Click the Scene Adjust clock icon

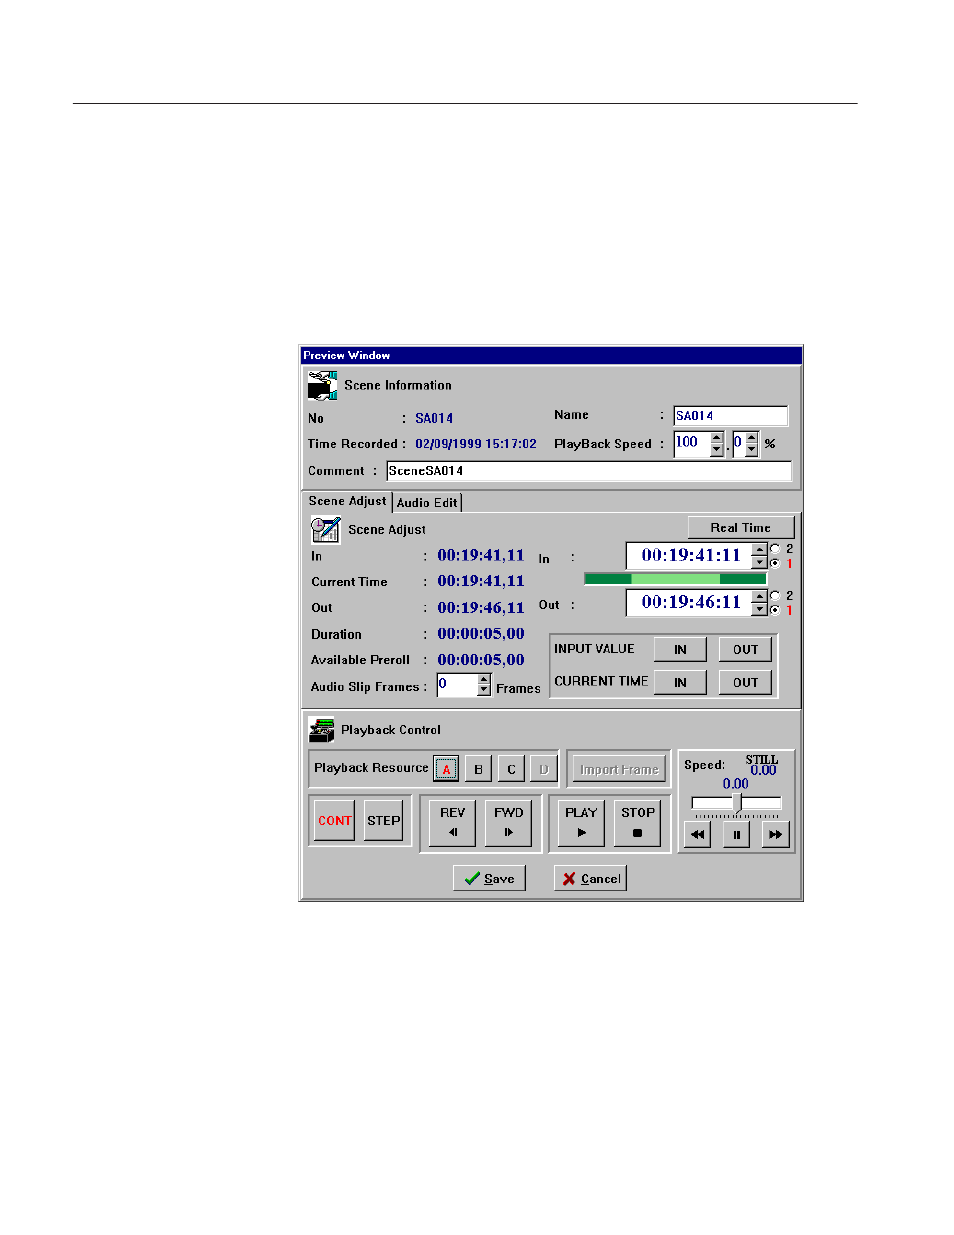coord(325,529)
